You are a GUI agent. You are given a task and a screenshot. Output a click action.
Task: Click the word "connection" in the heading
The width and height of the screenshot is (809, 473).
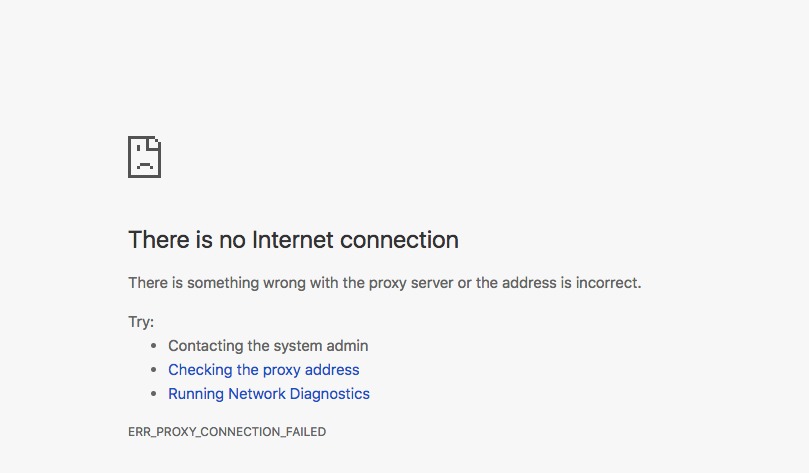[x=399, y=240]
